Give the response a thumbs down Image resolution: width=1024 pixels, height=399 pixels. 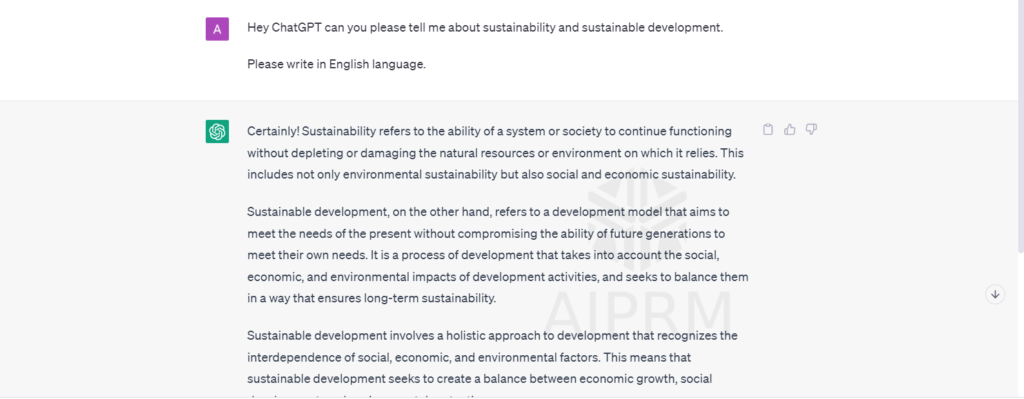[x=811, y=129]
